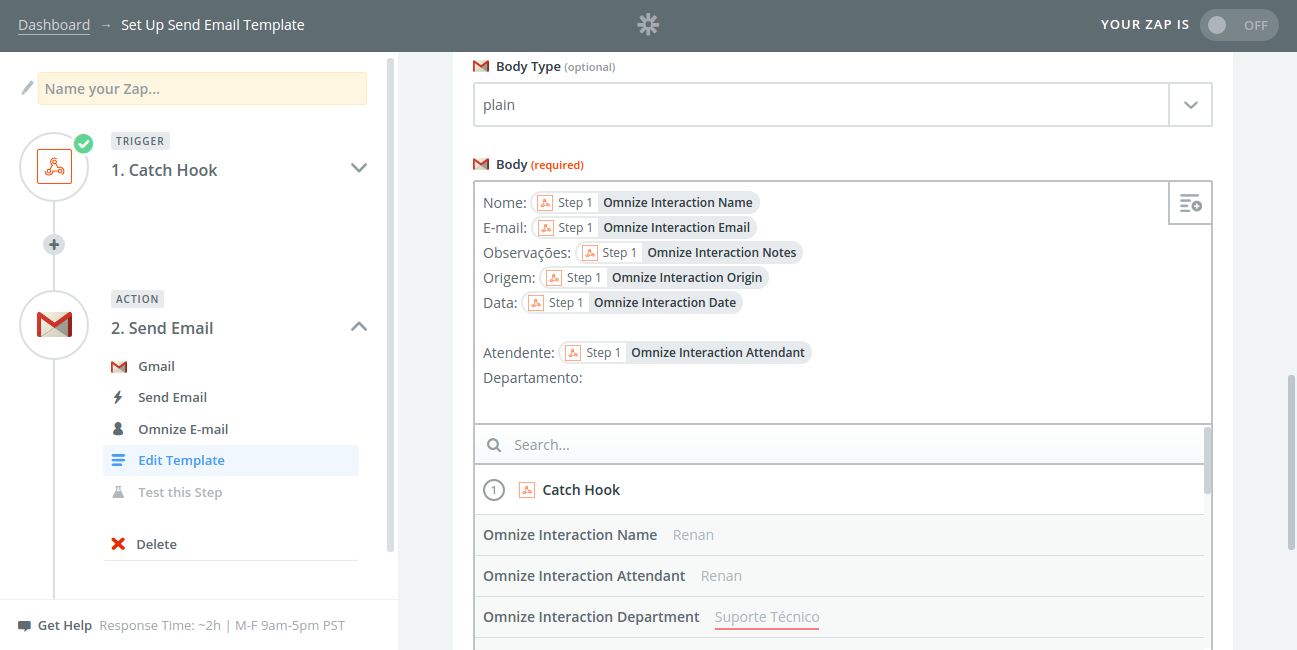The width and height of the screenshot is (1297, 650).
Task: Click the Omnize Interaction Date pill
Action: tap(632, 302)
